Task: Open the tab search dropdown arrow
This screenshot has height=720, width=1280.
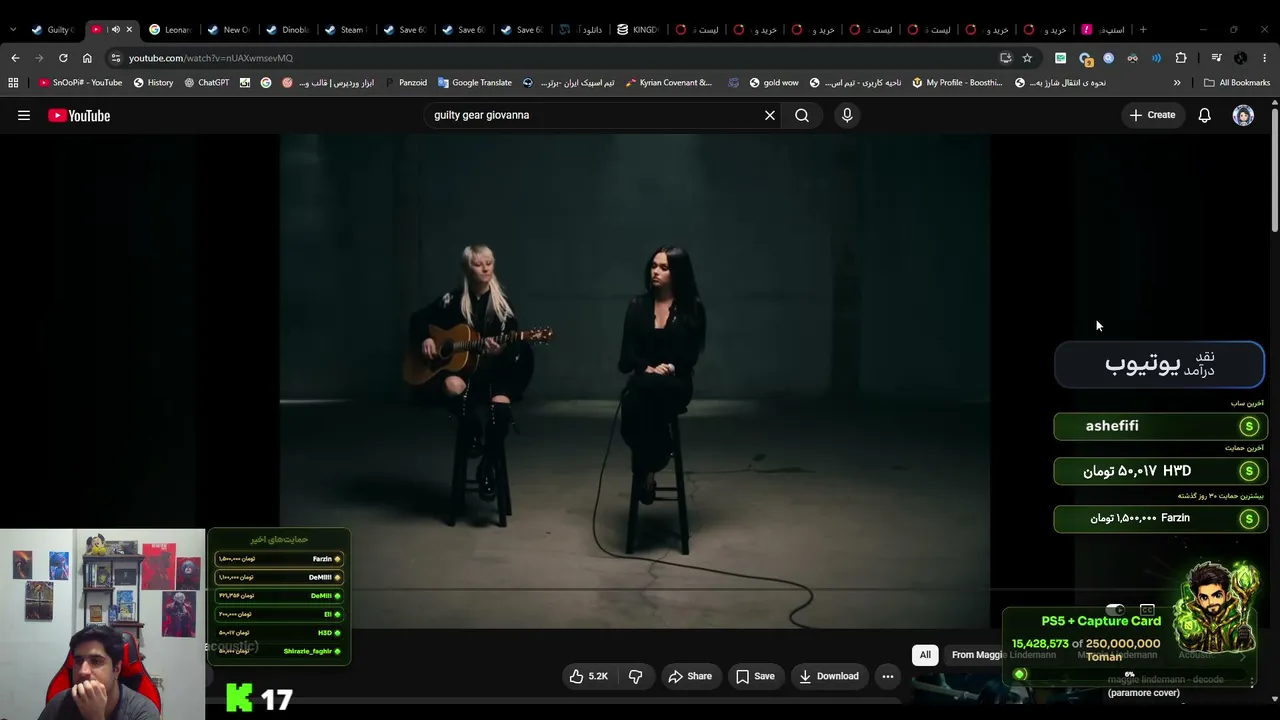Action: 13,30
